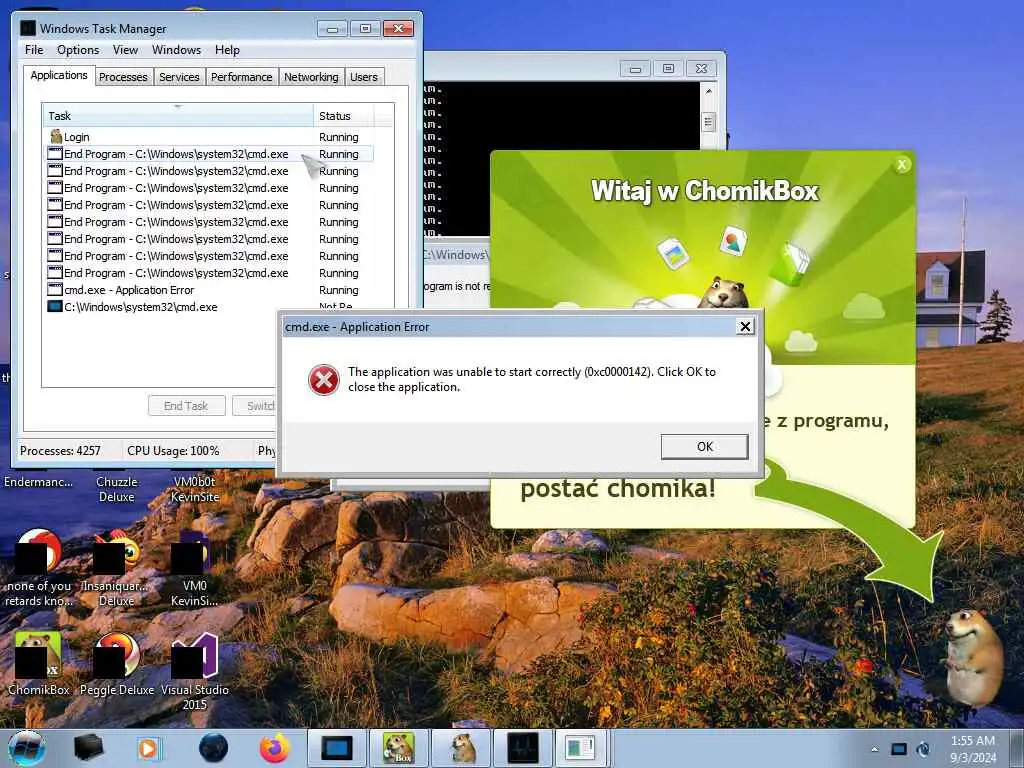This screenshot has width=1024, height=768.
Task: Sort by the Task column header
Action: pos(178,116)
